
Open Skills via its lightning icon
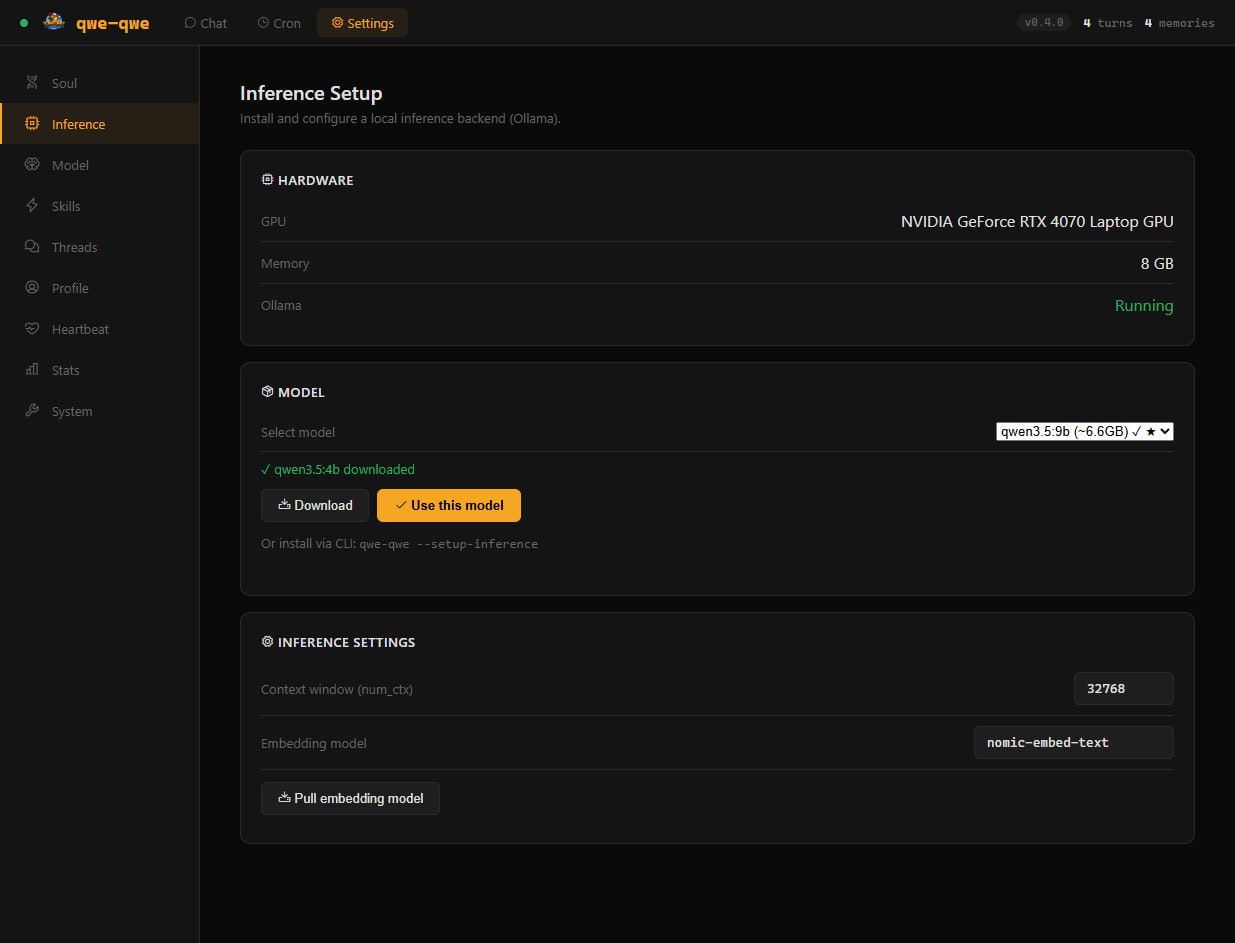pos(33,206)
